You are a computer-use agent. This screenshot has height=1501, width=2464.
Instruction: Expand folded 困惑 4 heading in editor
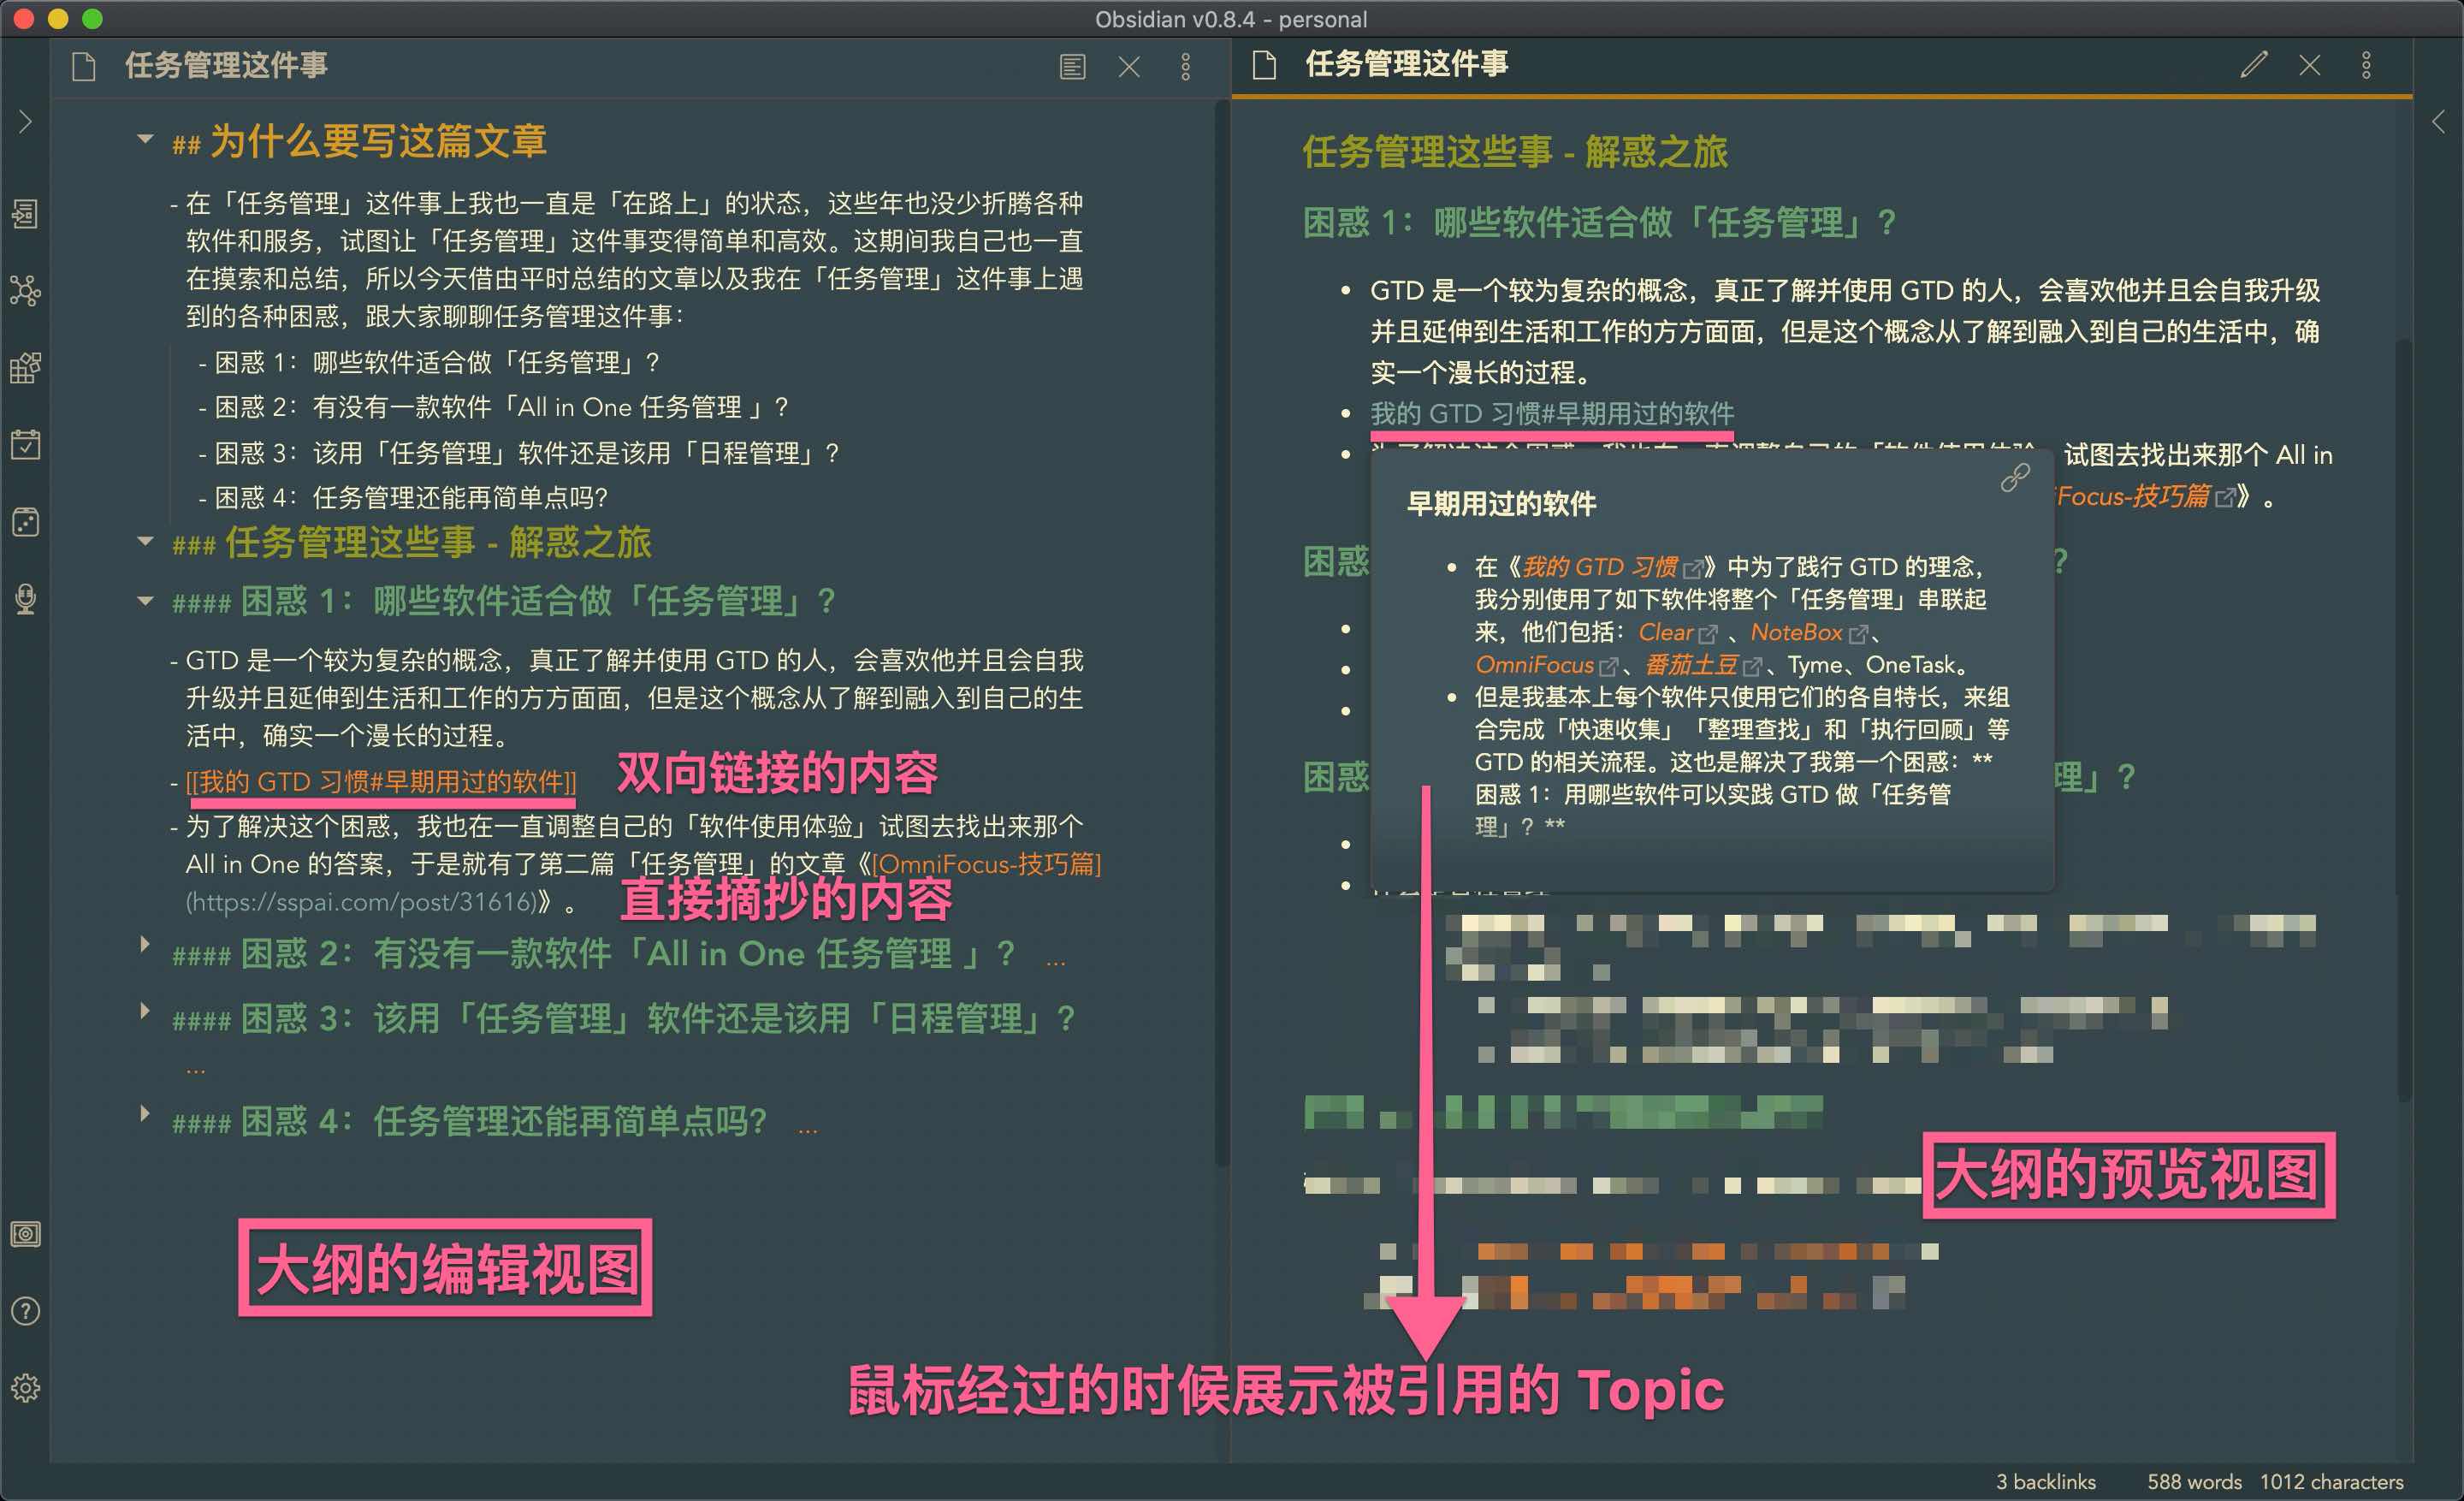(x=146, y=1113)
